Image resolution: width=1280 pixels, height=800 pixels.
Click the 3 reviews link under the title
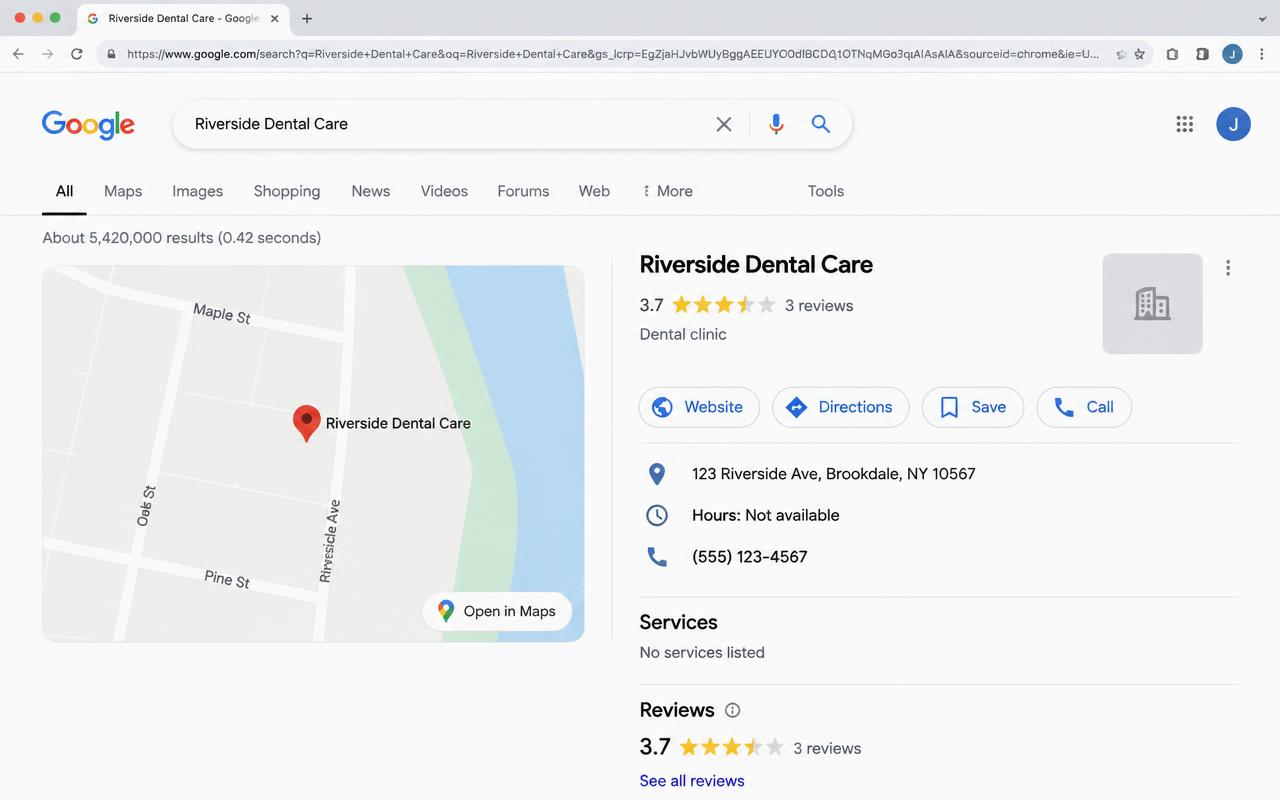(819, 306)
